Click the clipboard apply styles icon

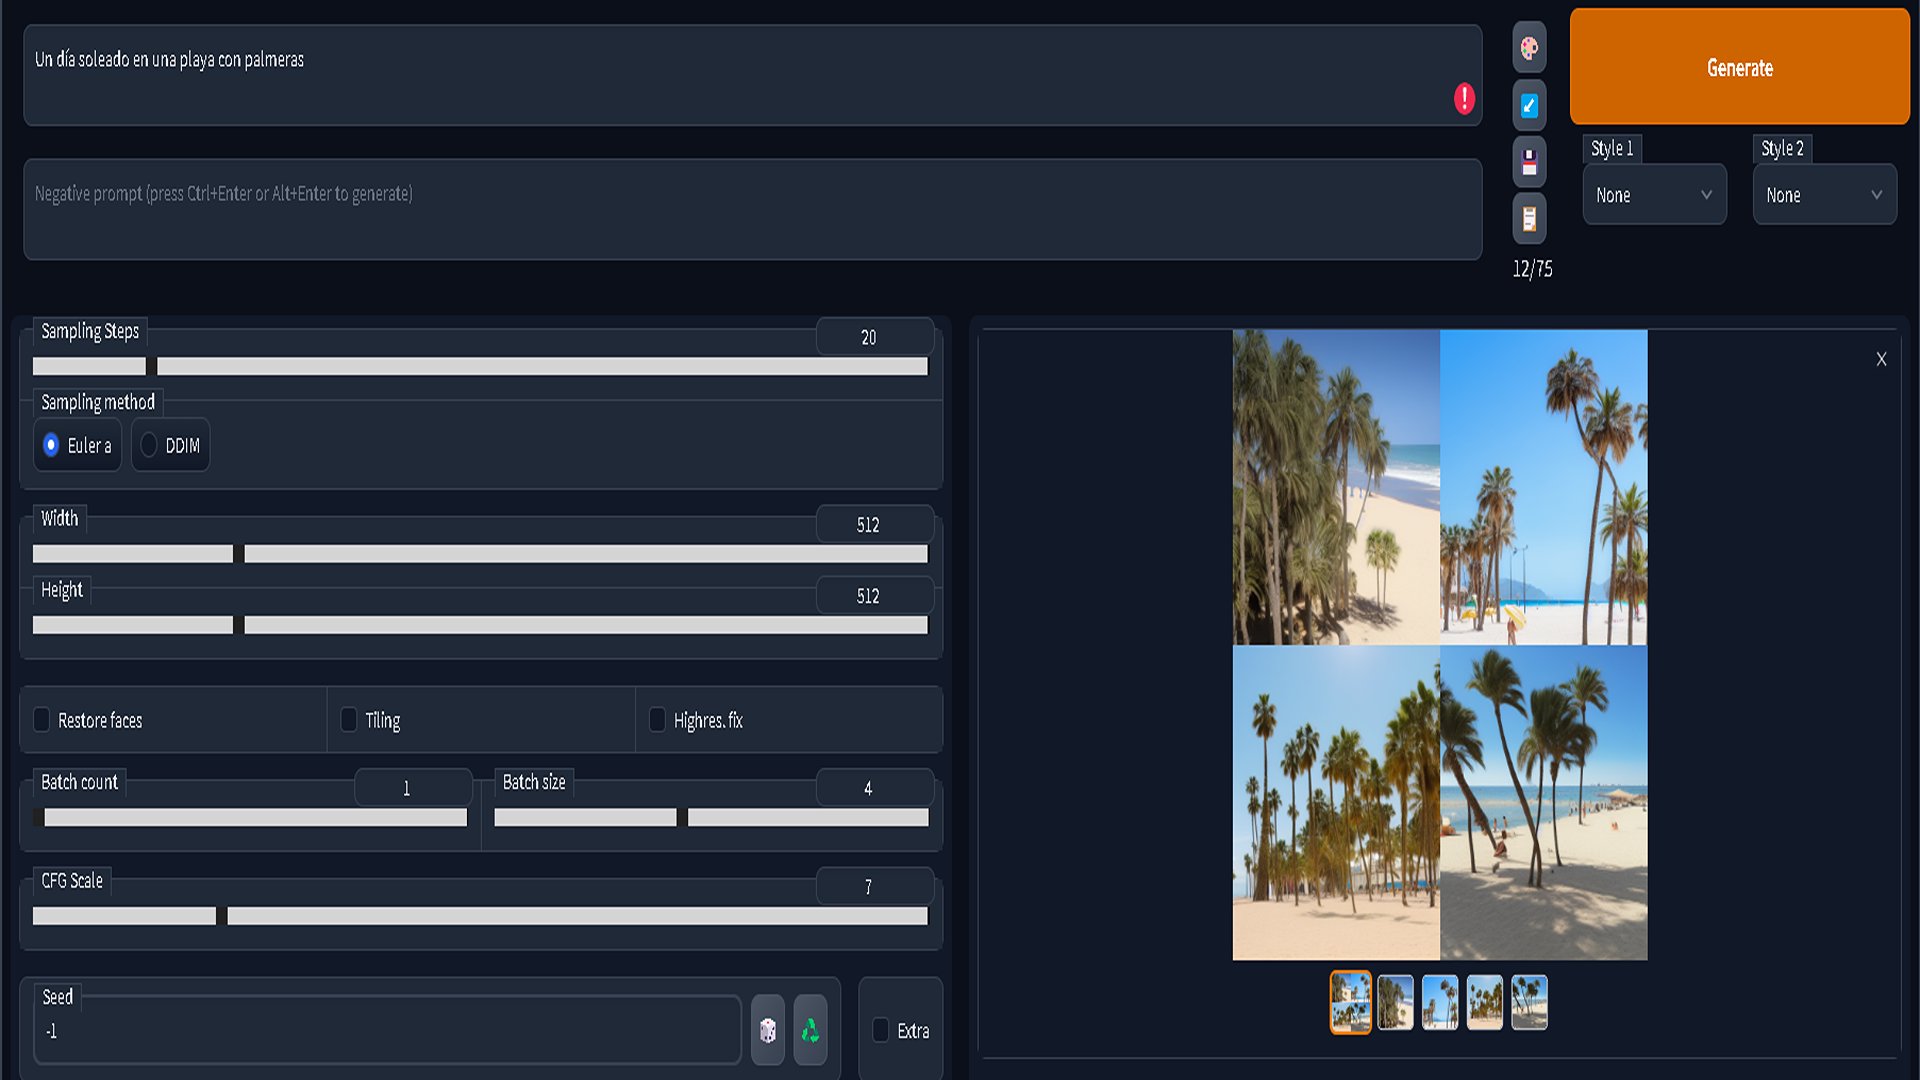[1529, 218]
